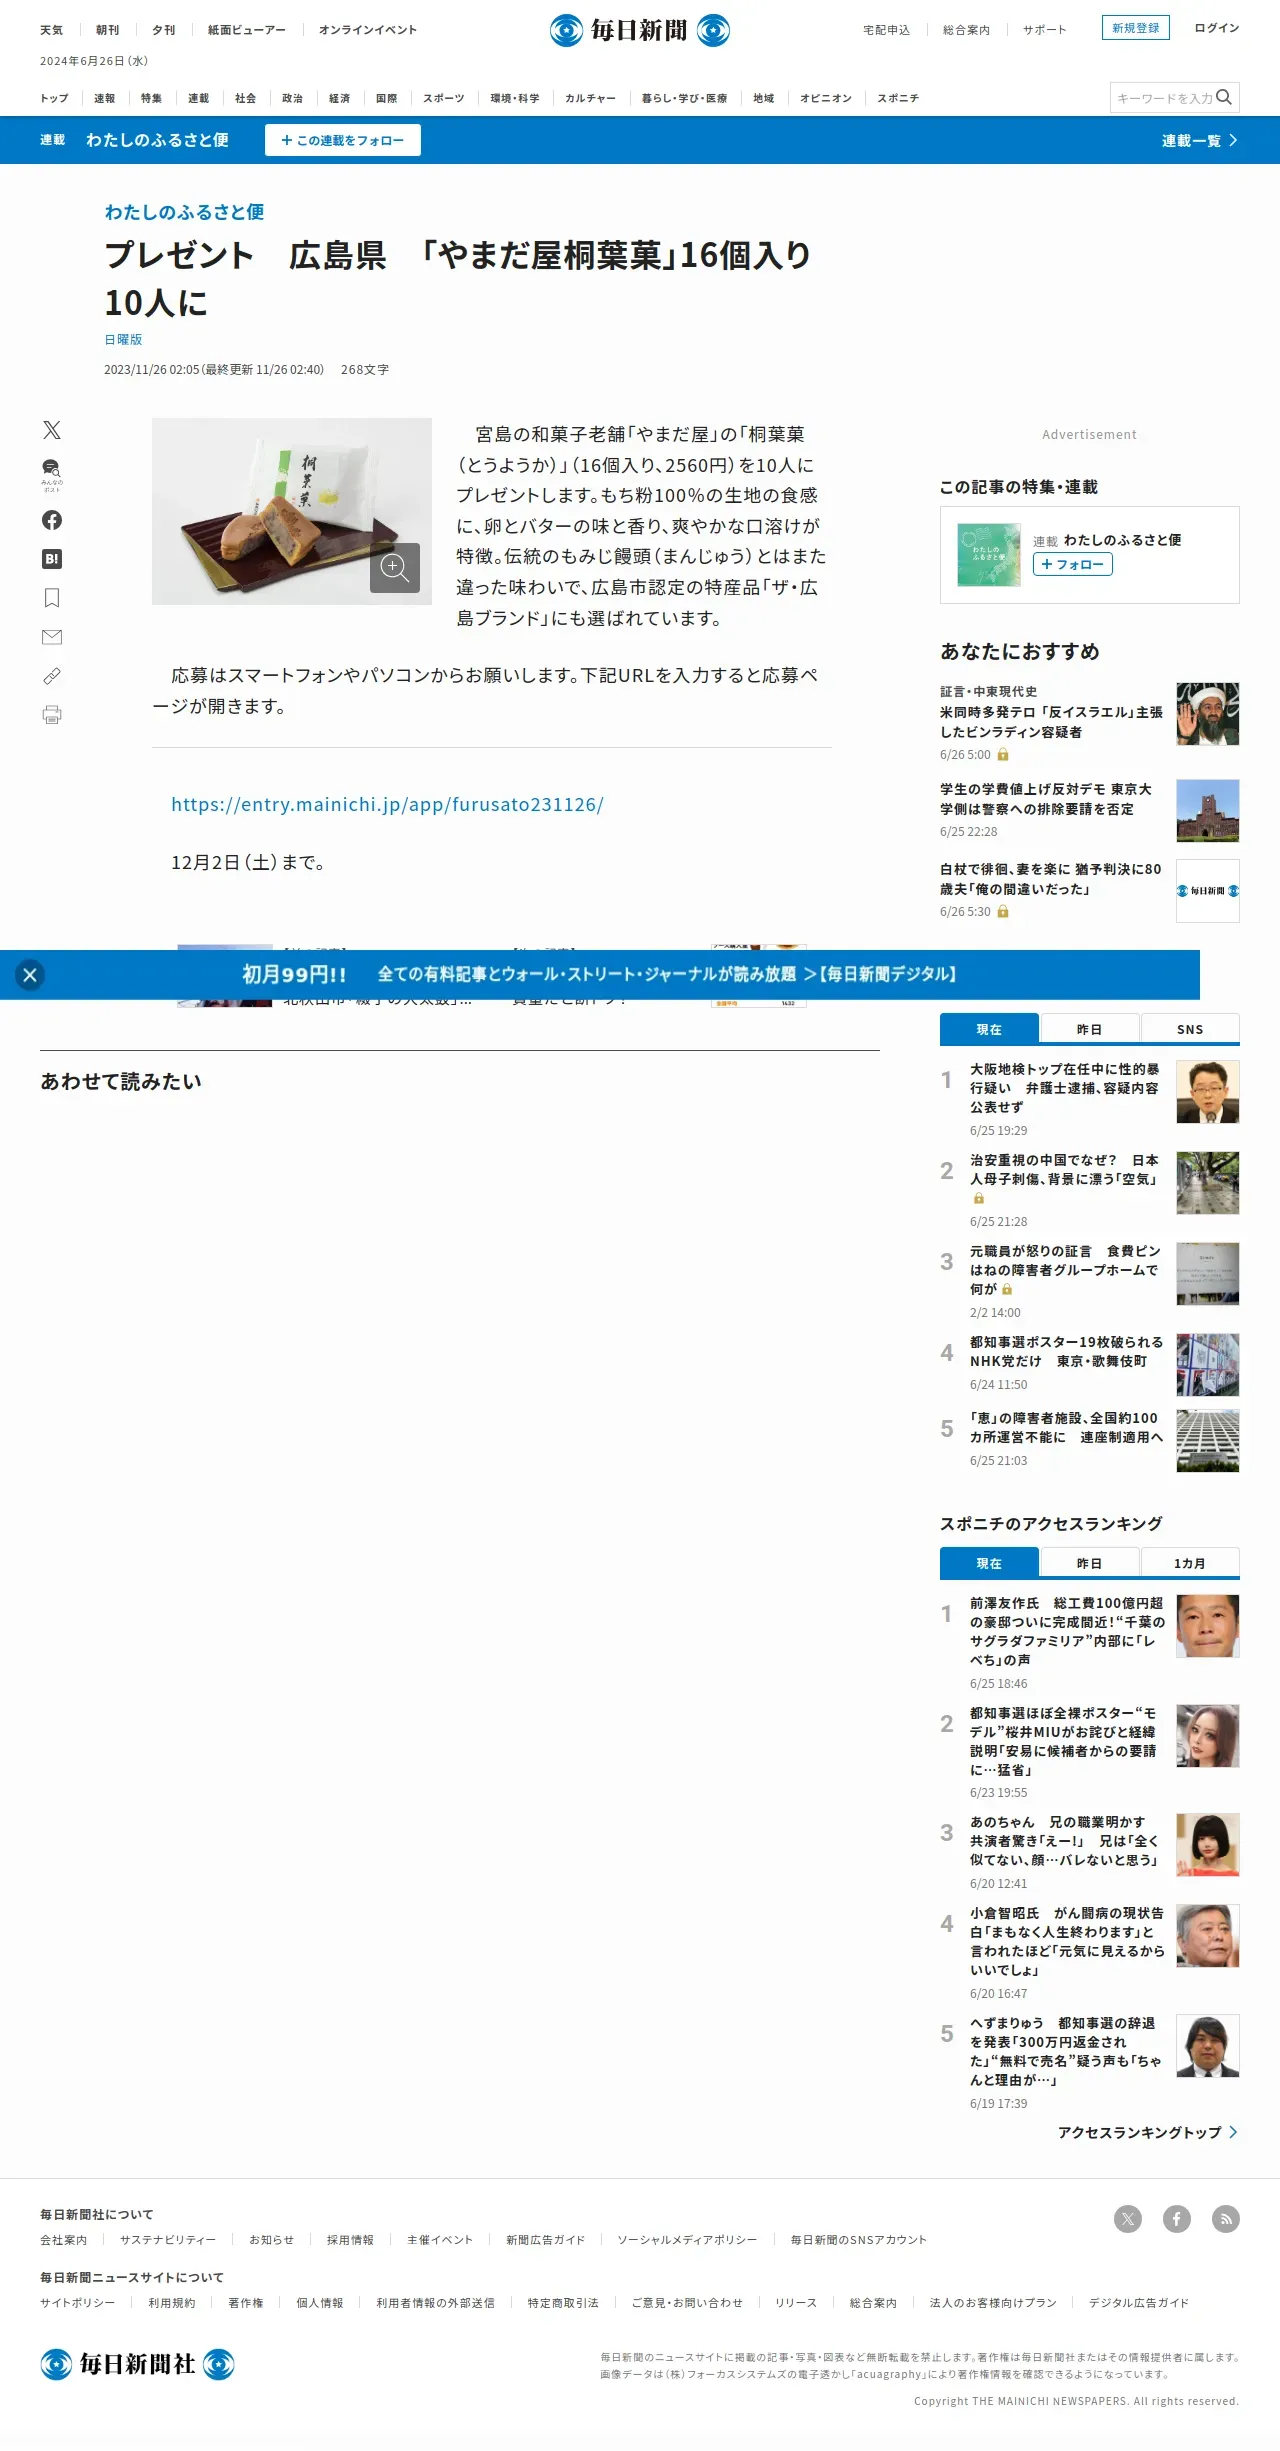The width and height of the screenshot is (1280, 2451).
Task: Select カルチャー in navigation menu
Action: [590, 98]
